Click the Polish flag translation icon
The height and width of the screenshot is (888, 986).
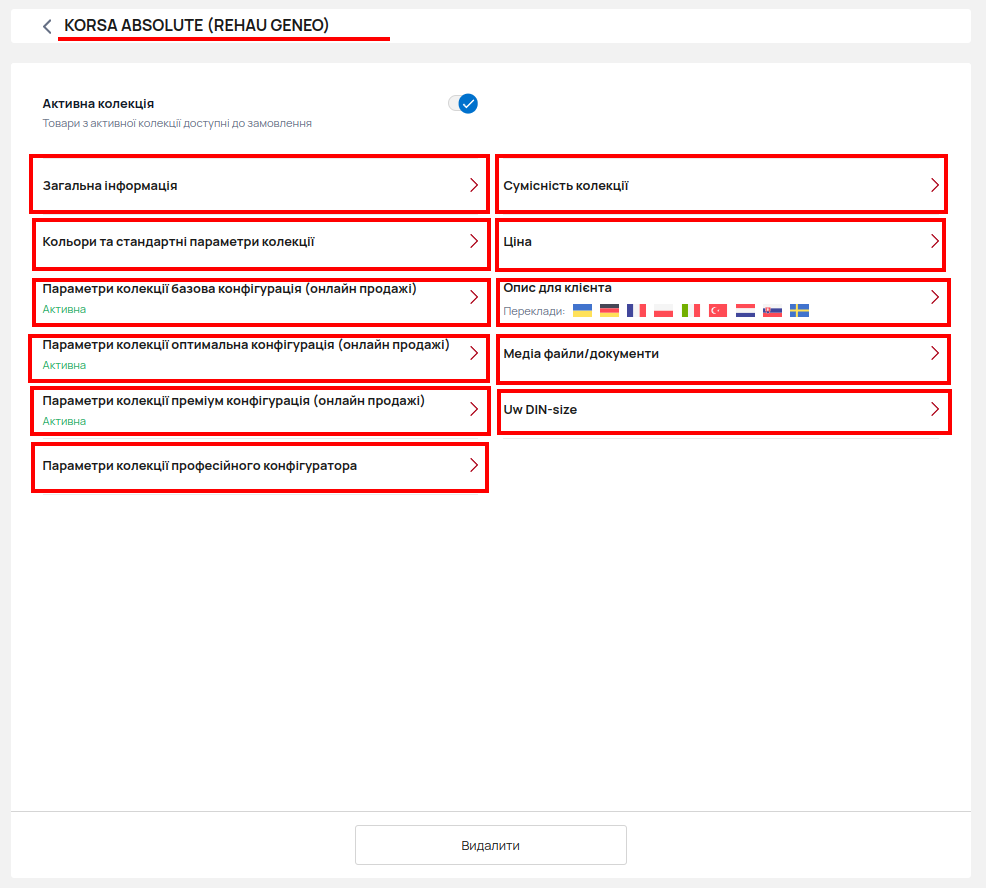coord(663,311)
